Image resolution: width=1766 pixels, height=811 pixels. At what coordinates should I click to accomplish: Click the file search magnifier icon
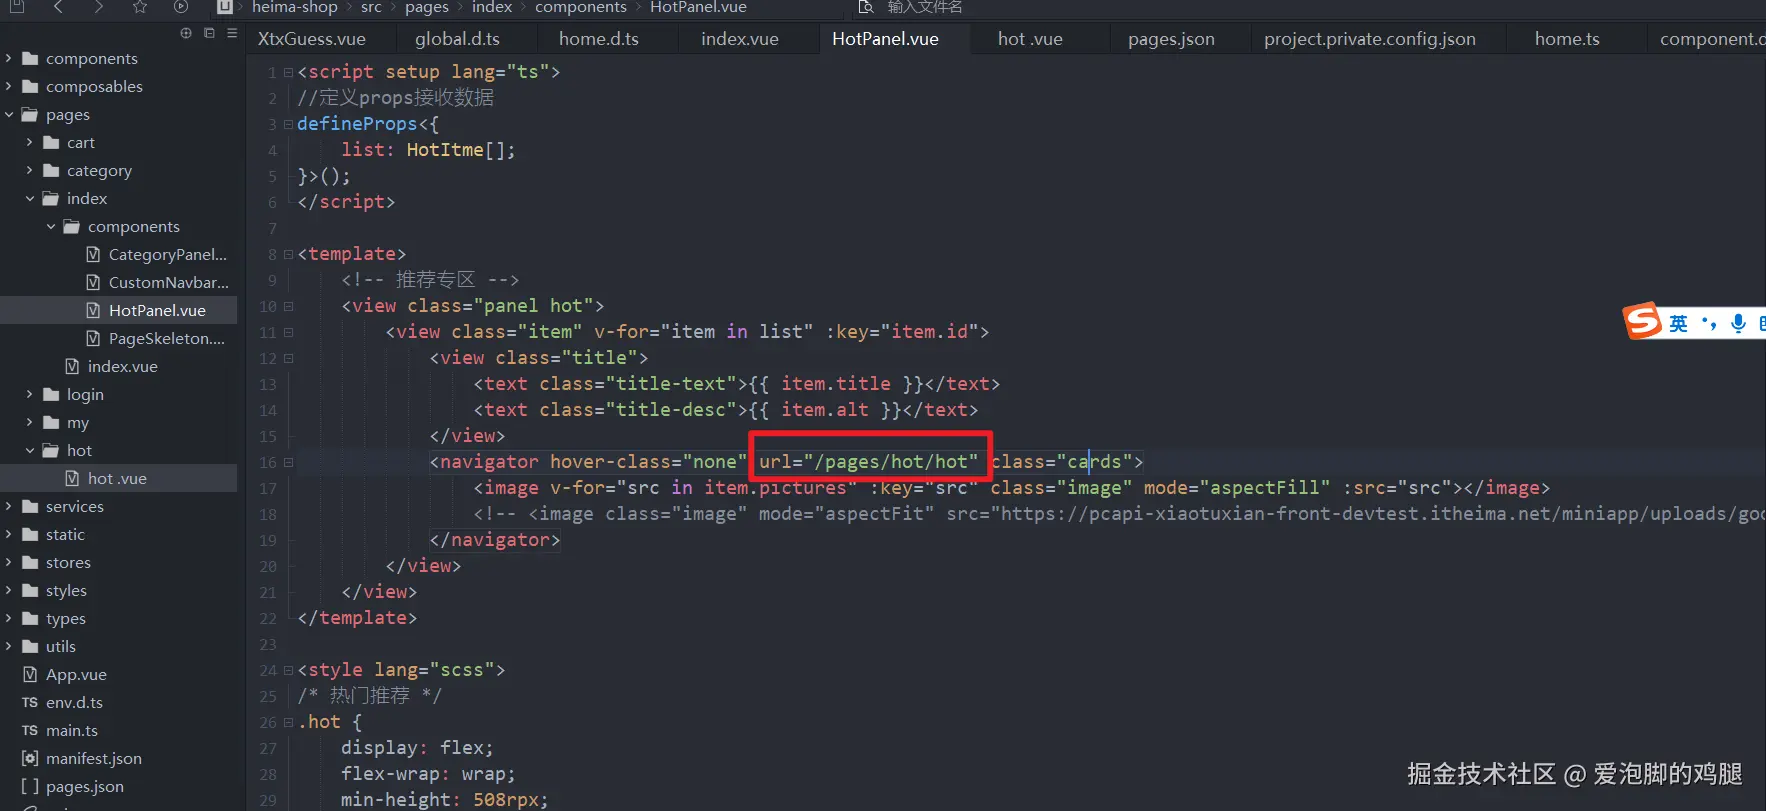click(x=866, y=7)
